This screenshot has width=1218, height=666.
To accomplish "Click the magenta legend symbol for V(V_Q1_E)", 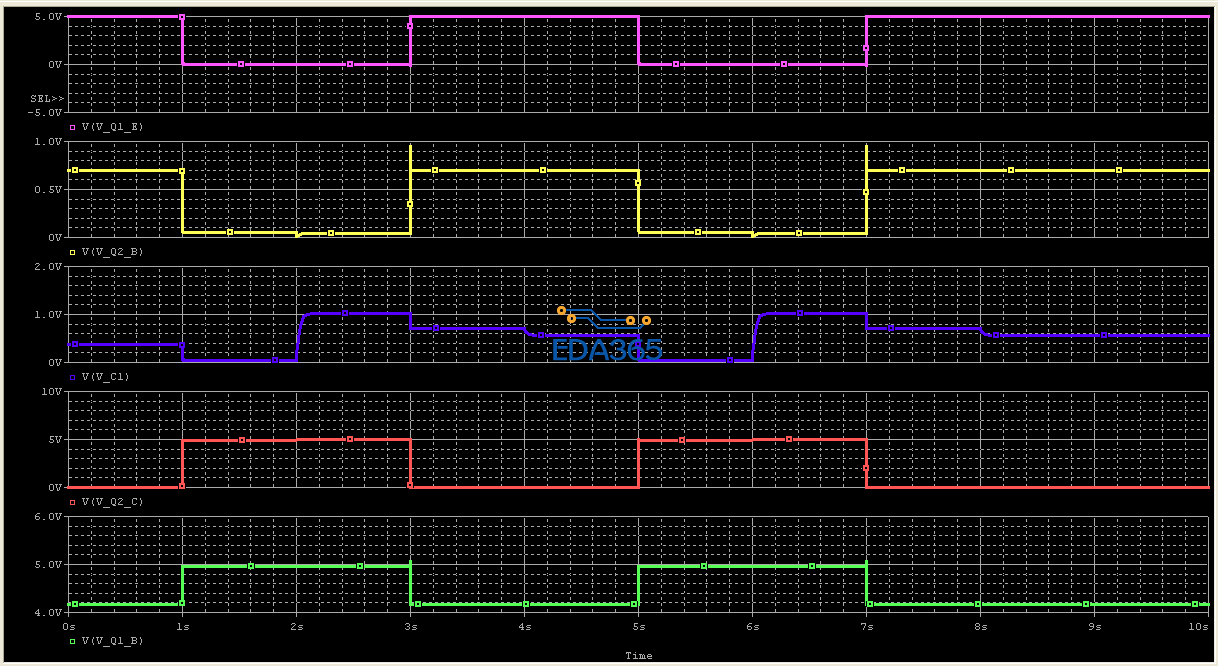I will point(73,127).
